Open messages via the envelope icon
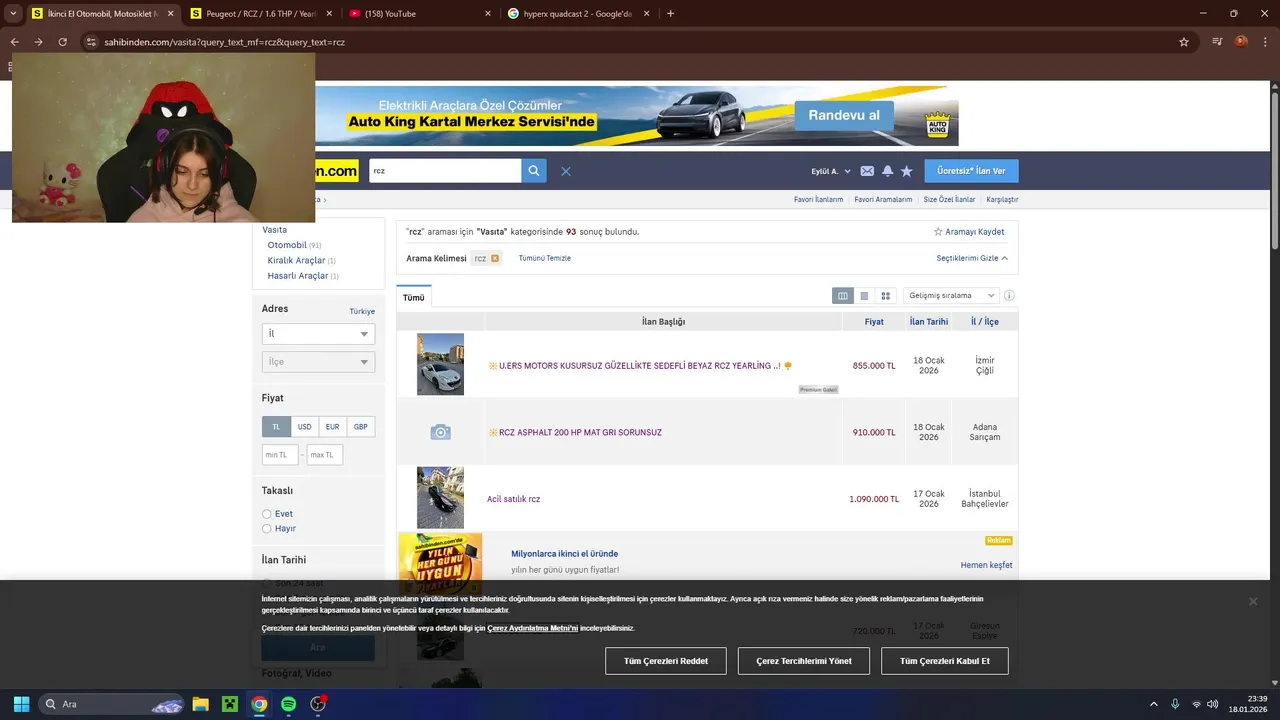The height and width of the screenshot is (720, 1280). pyautogui.click(x=867, y=171)
